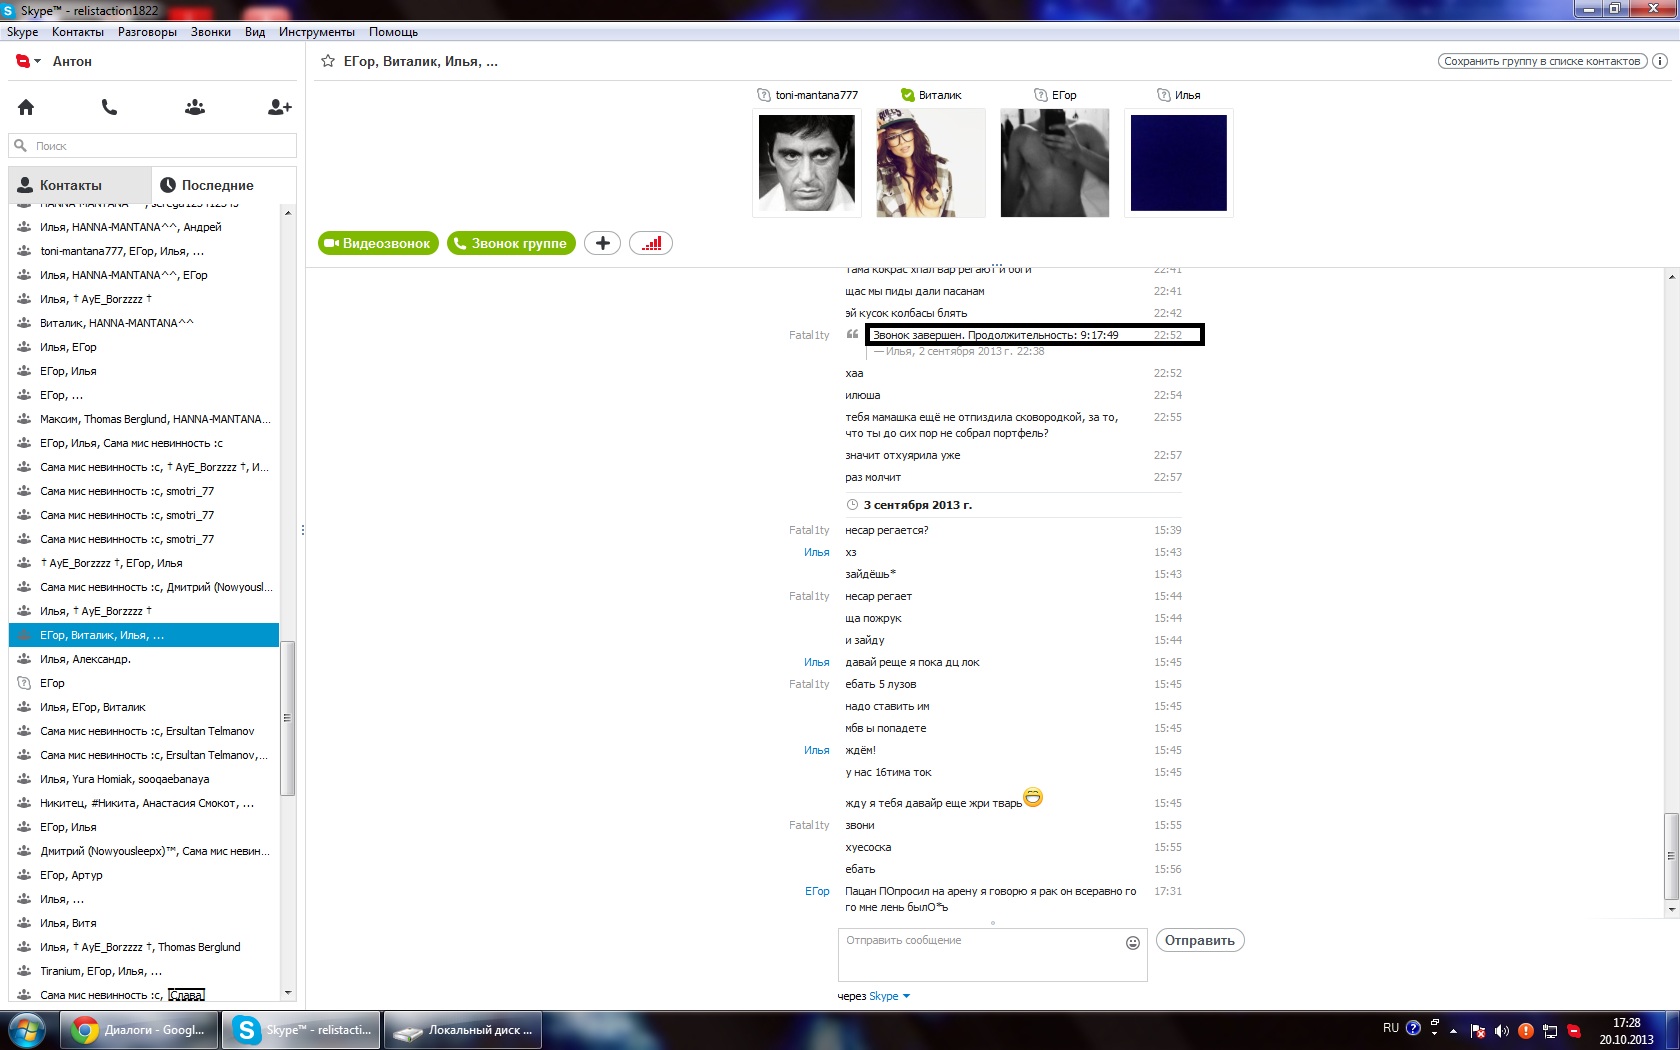Start a Видеозвонок

pyautogui.click(x=378, y=243)
